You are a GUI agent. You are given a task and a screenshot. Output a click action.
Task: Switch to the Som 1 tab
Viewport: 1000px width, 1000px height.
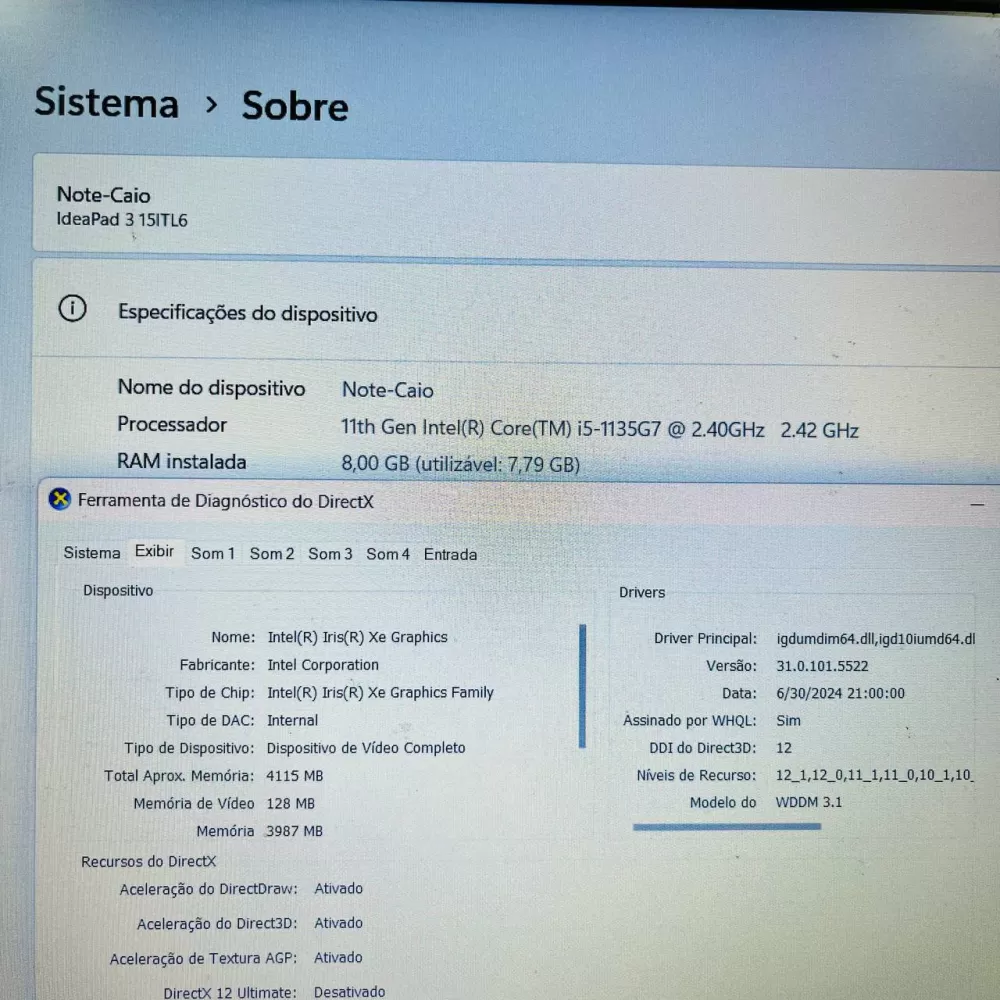[213, 554]
